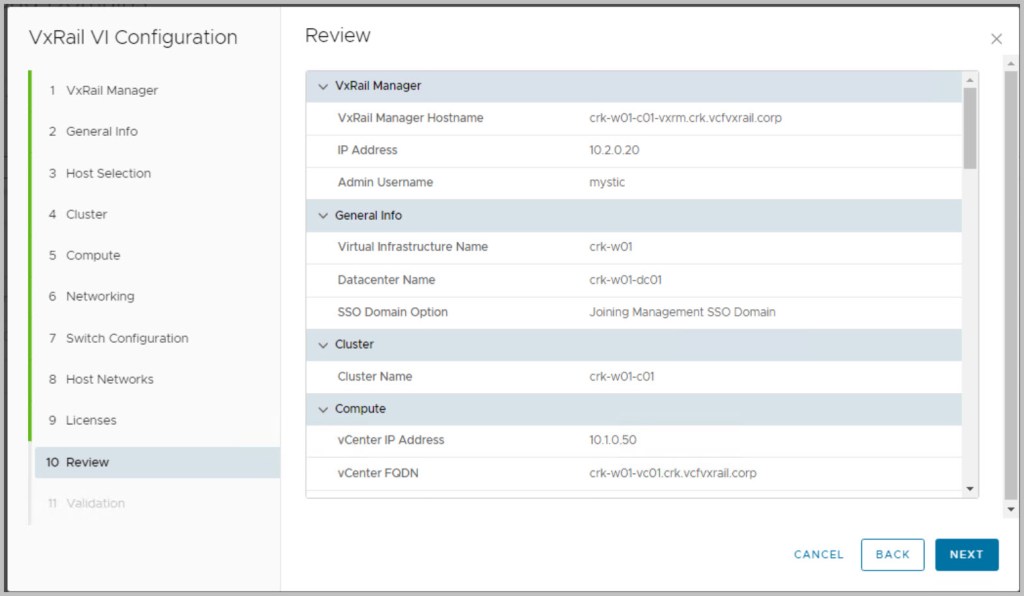Screen dimensions: 1024x596
Task: Collapse the VxRail Manager section
Action: click(x=323, y=87)
